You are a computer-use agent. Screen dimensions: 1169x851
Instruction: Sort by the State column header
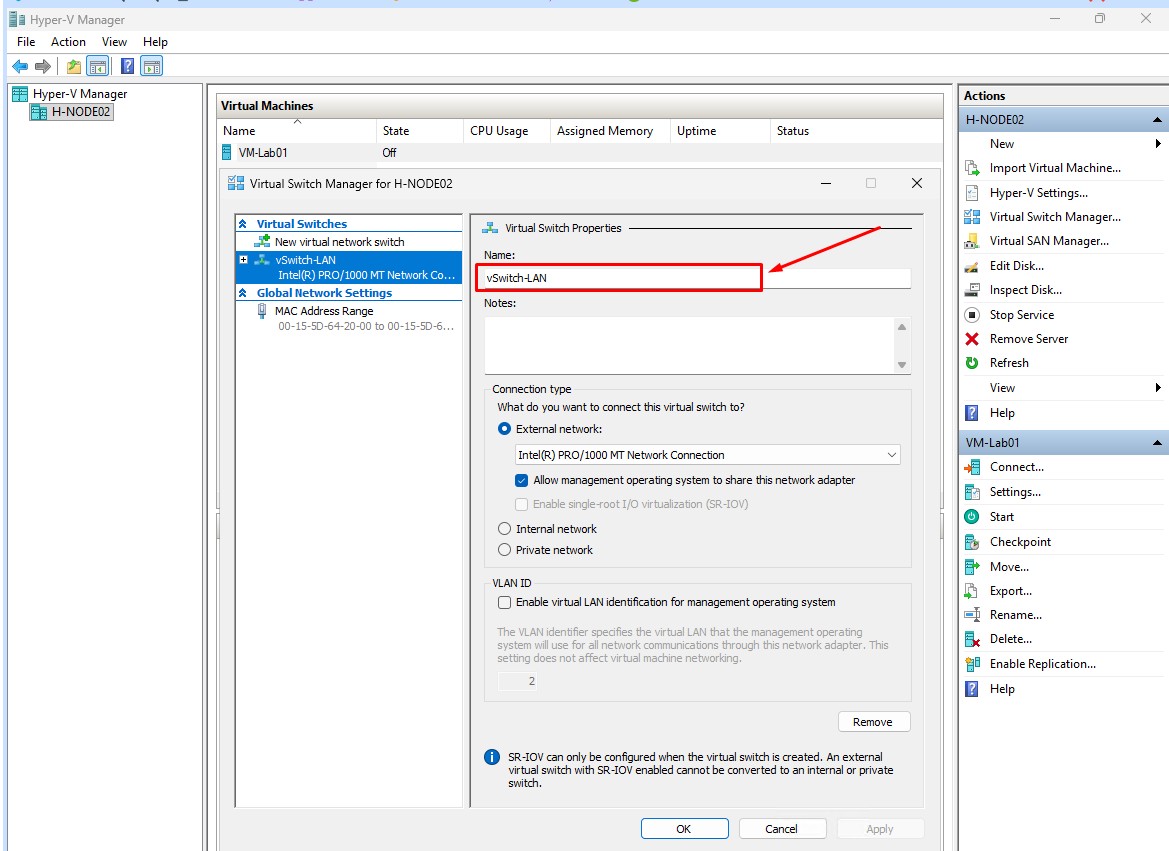(x=420, y=131)
